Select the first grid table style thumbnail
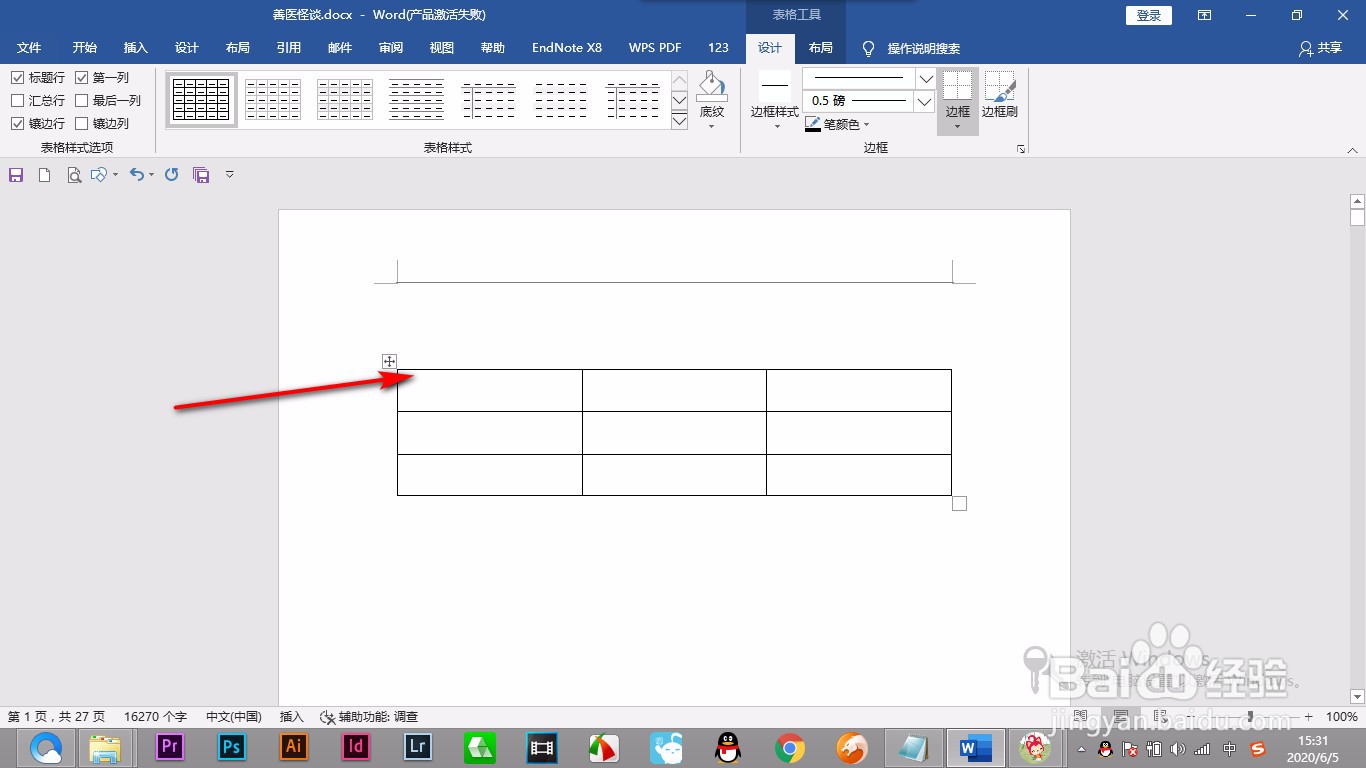The image size is (1366, 768). (201, 100)
